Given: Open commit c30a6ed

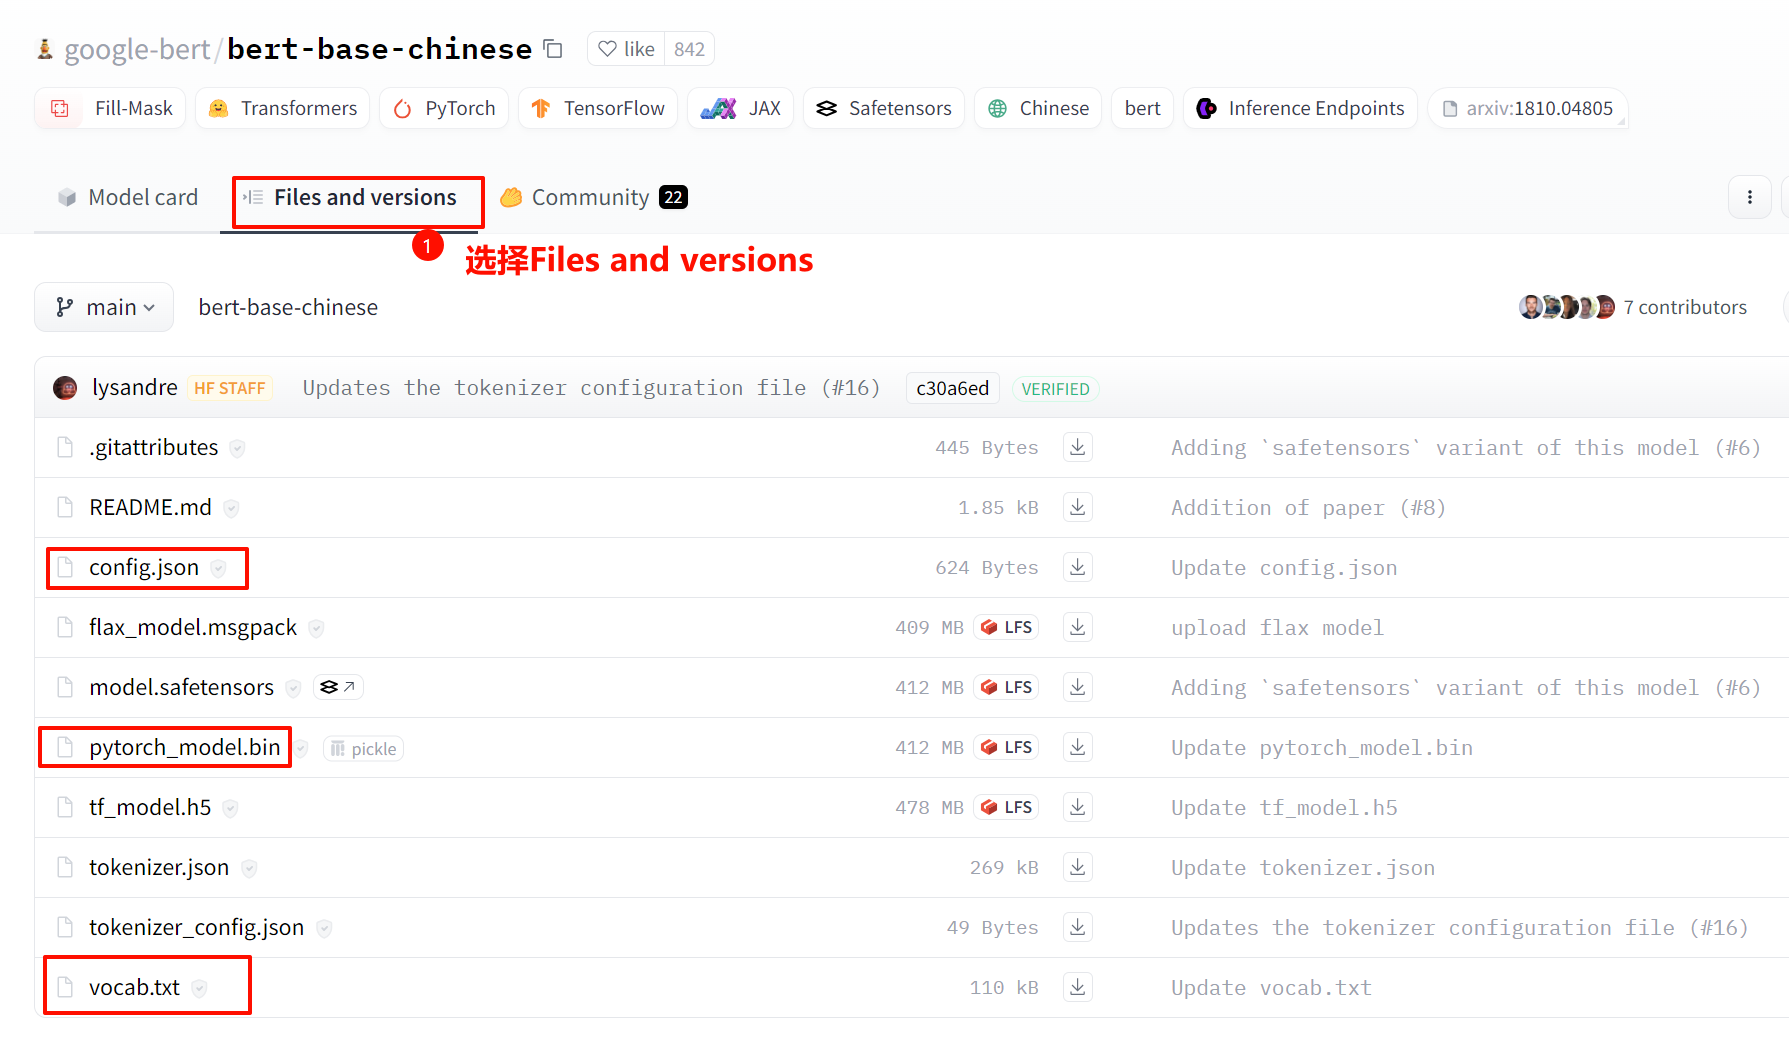Looking at the screenshot, I should tap(952, 388).
